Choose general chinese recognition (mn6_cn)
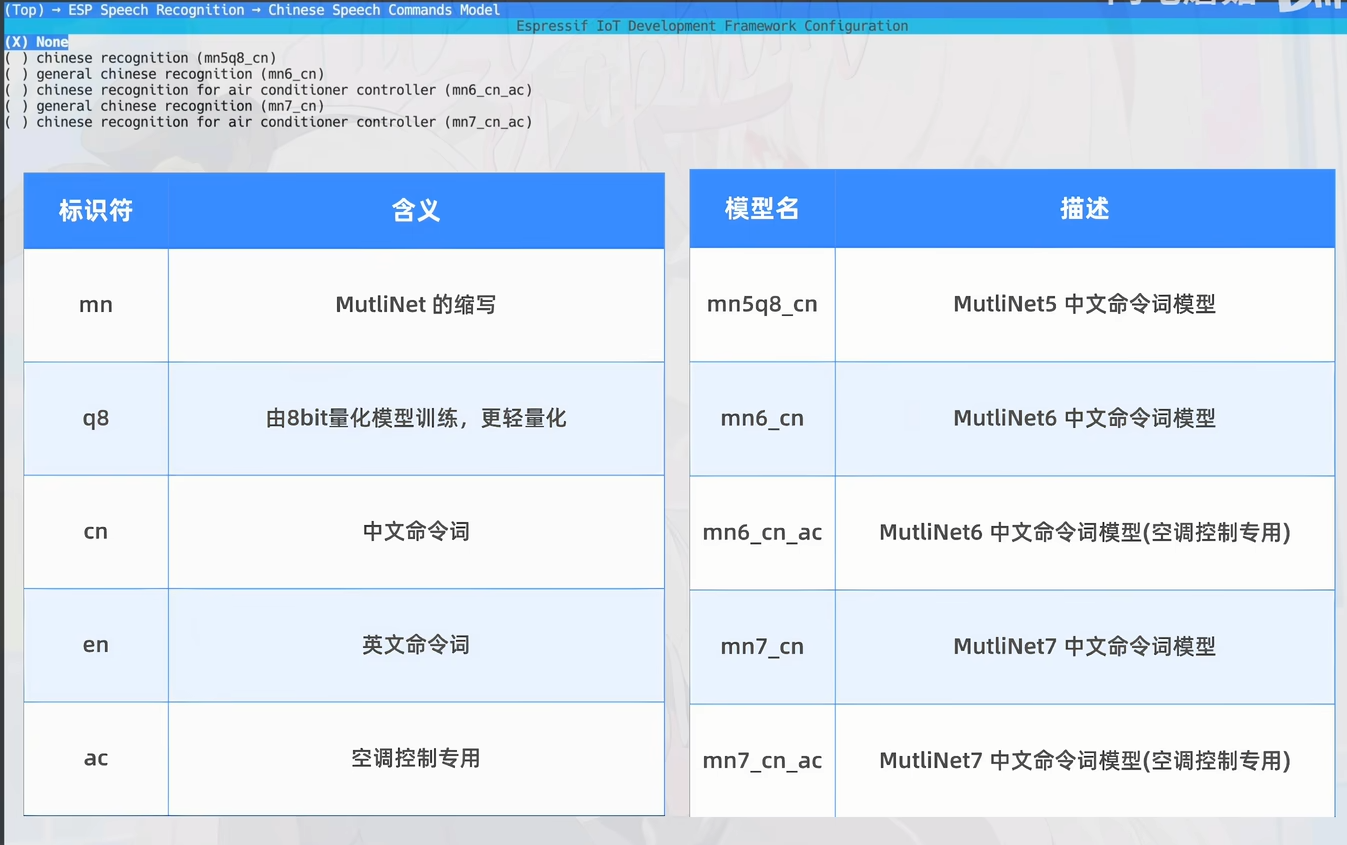 click(164, 74)
